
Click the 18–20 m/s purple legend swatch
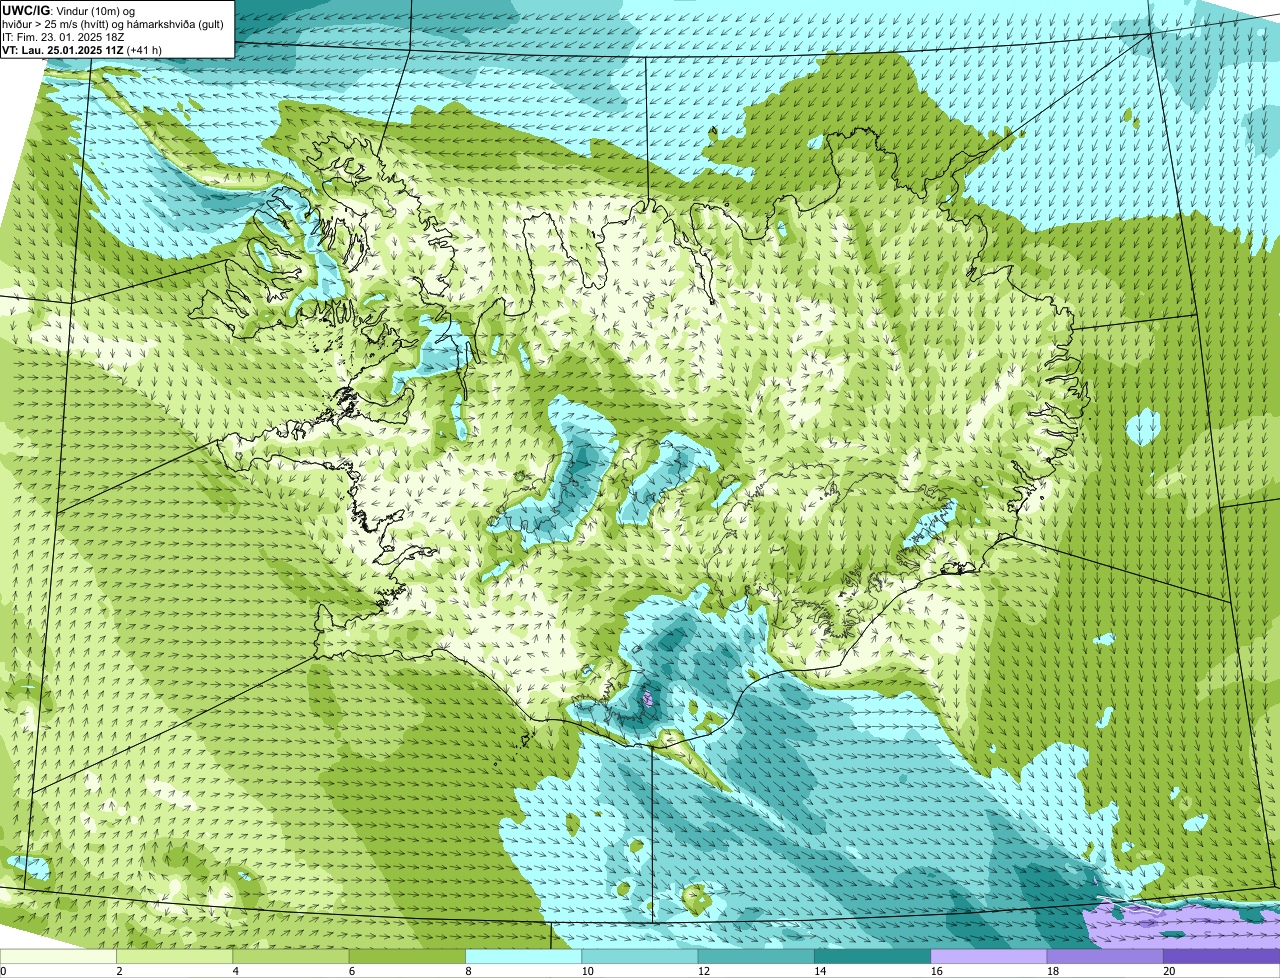[1105, 956]
